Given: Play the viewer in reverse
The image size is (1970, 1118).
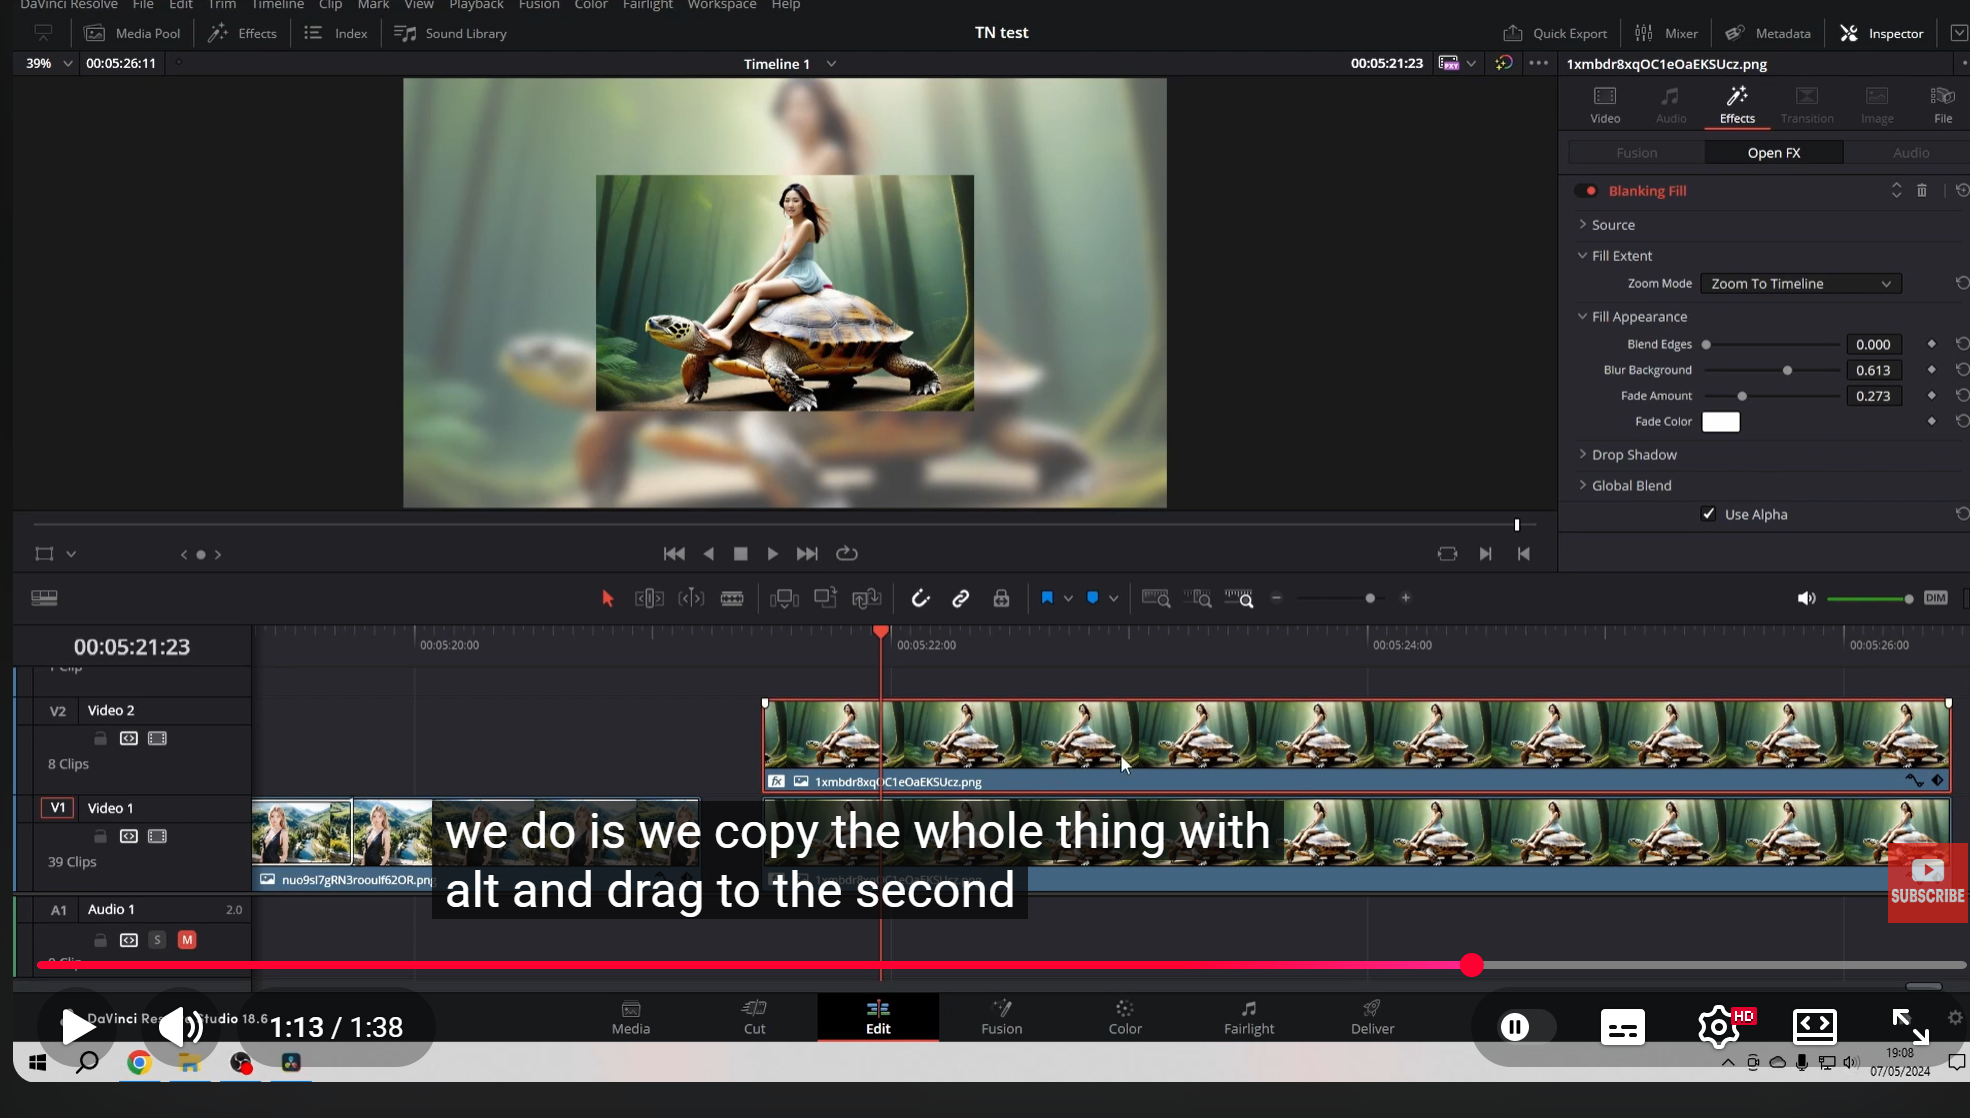Looking at the screenshot, I should (x=709, y=554).
